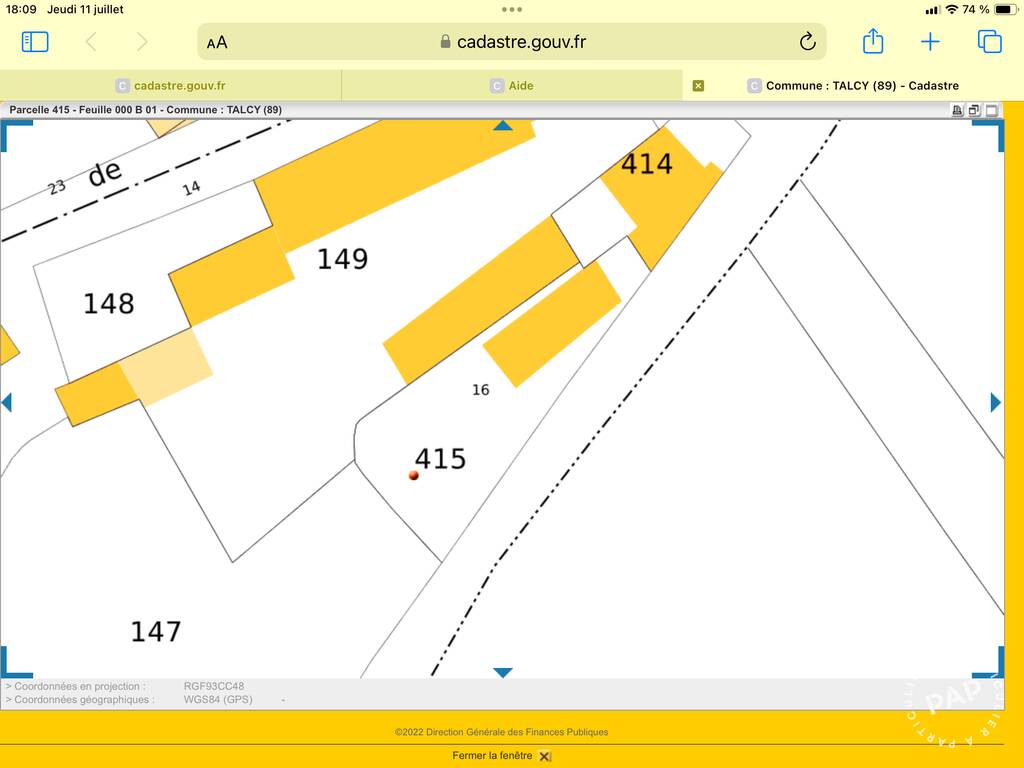
Task: Close the Commune TALCY tab
Action: click(x=698, y=86)
